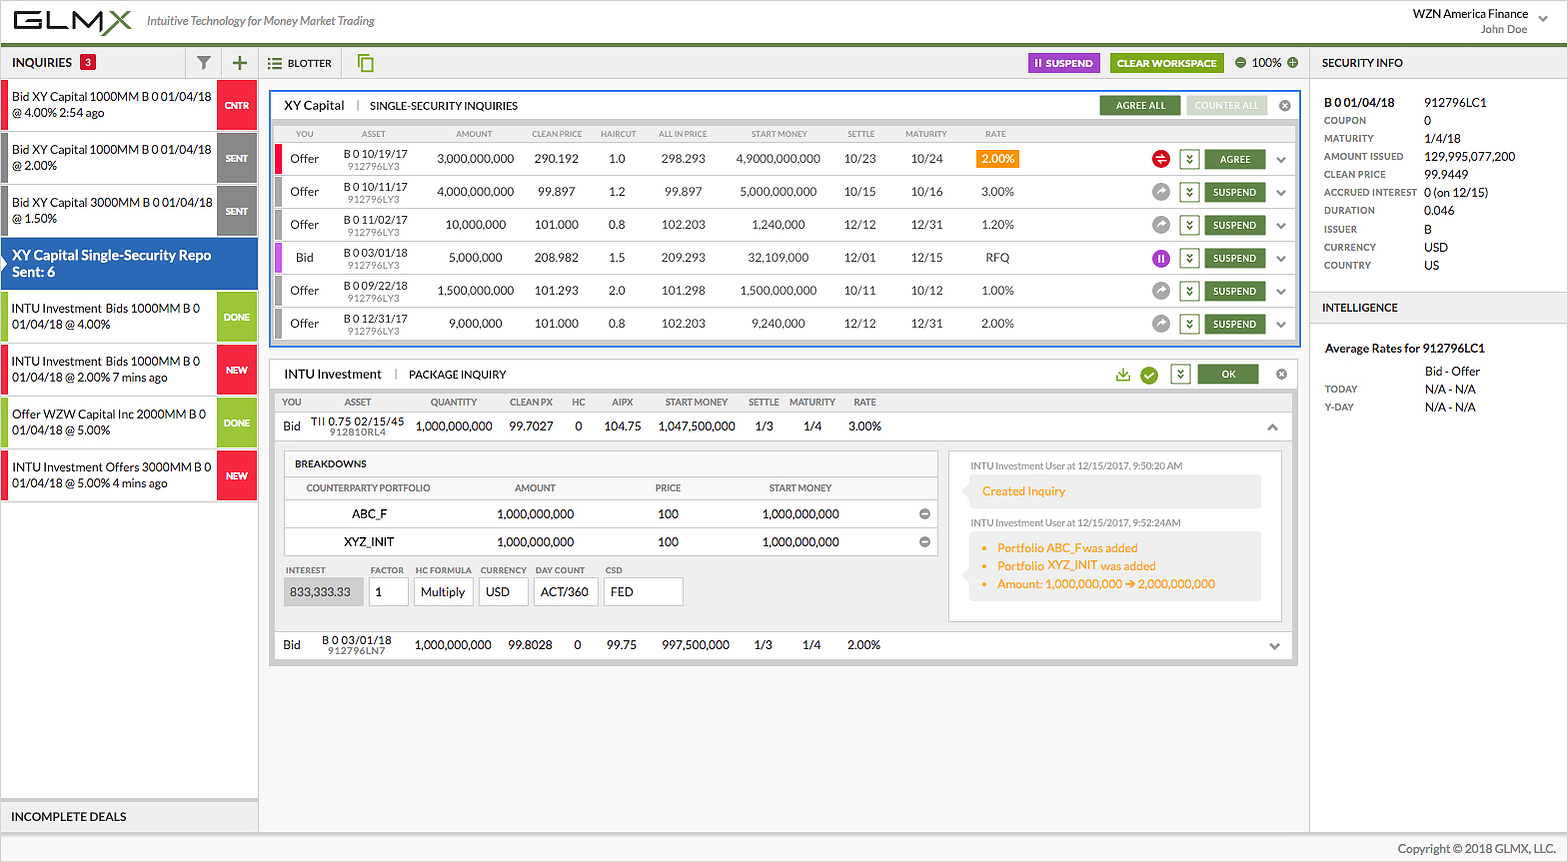Click double-chevron icon on XY Capital B 0 03/01/18 row
The image size is (1568, 862).
[1189, 258]
